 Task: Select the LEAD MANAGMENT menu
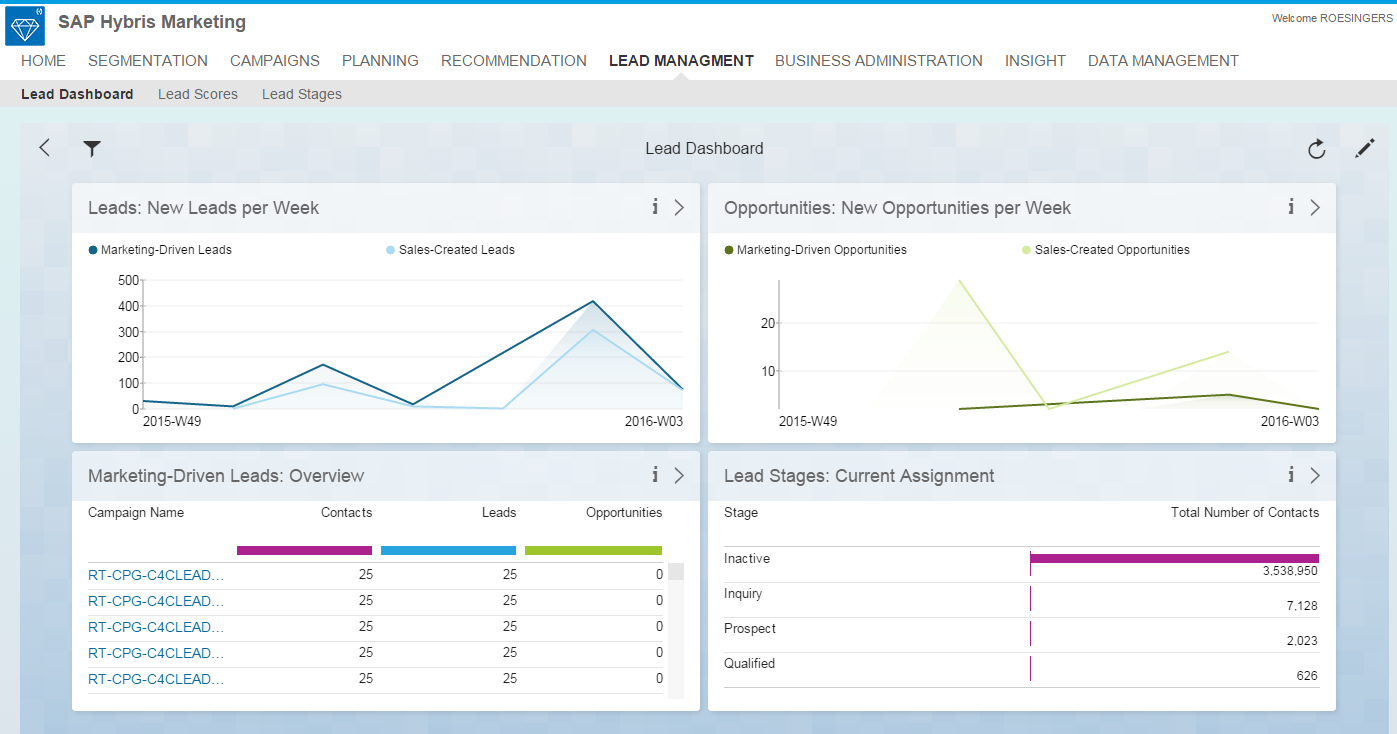click(x=681, y=61)
